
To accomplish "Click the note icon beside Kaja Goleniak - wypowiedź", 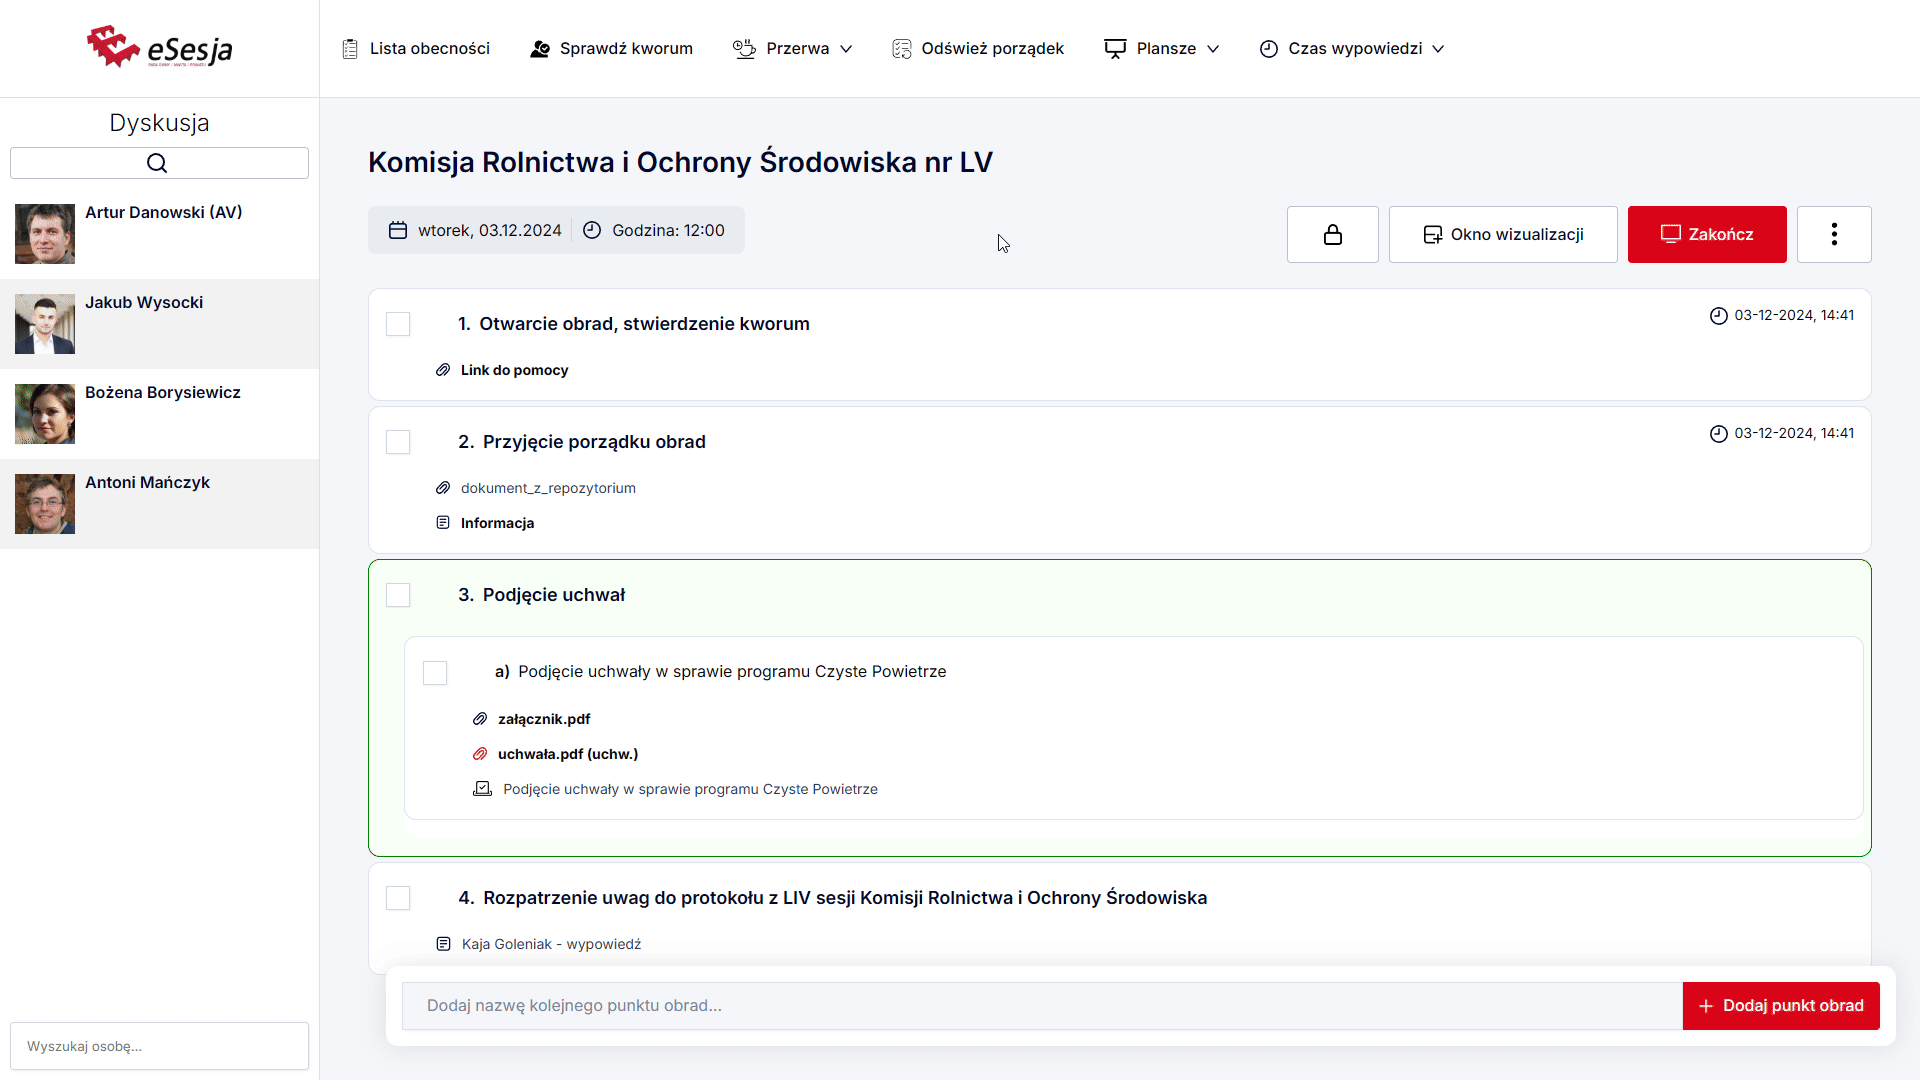I will click(443, 944).
